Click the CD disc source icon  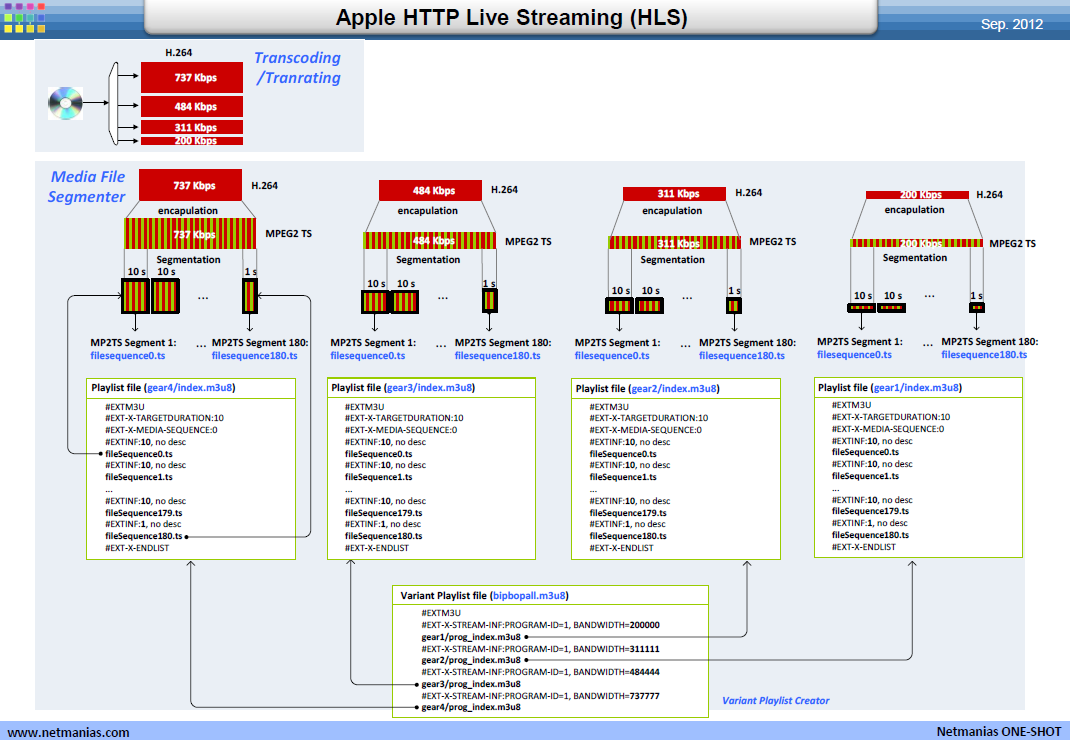pos(66,103)
